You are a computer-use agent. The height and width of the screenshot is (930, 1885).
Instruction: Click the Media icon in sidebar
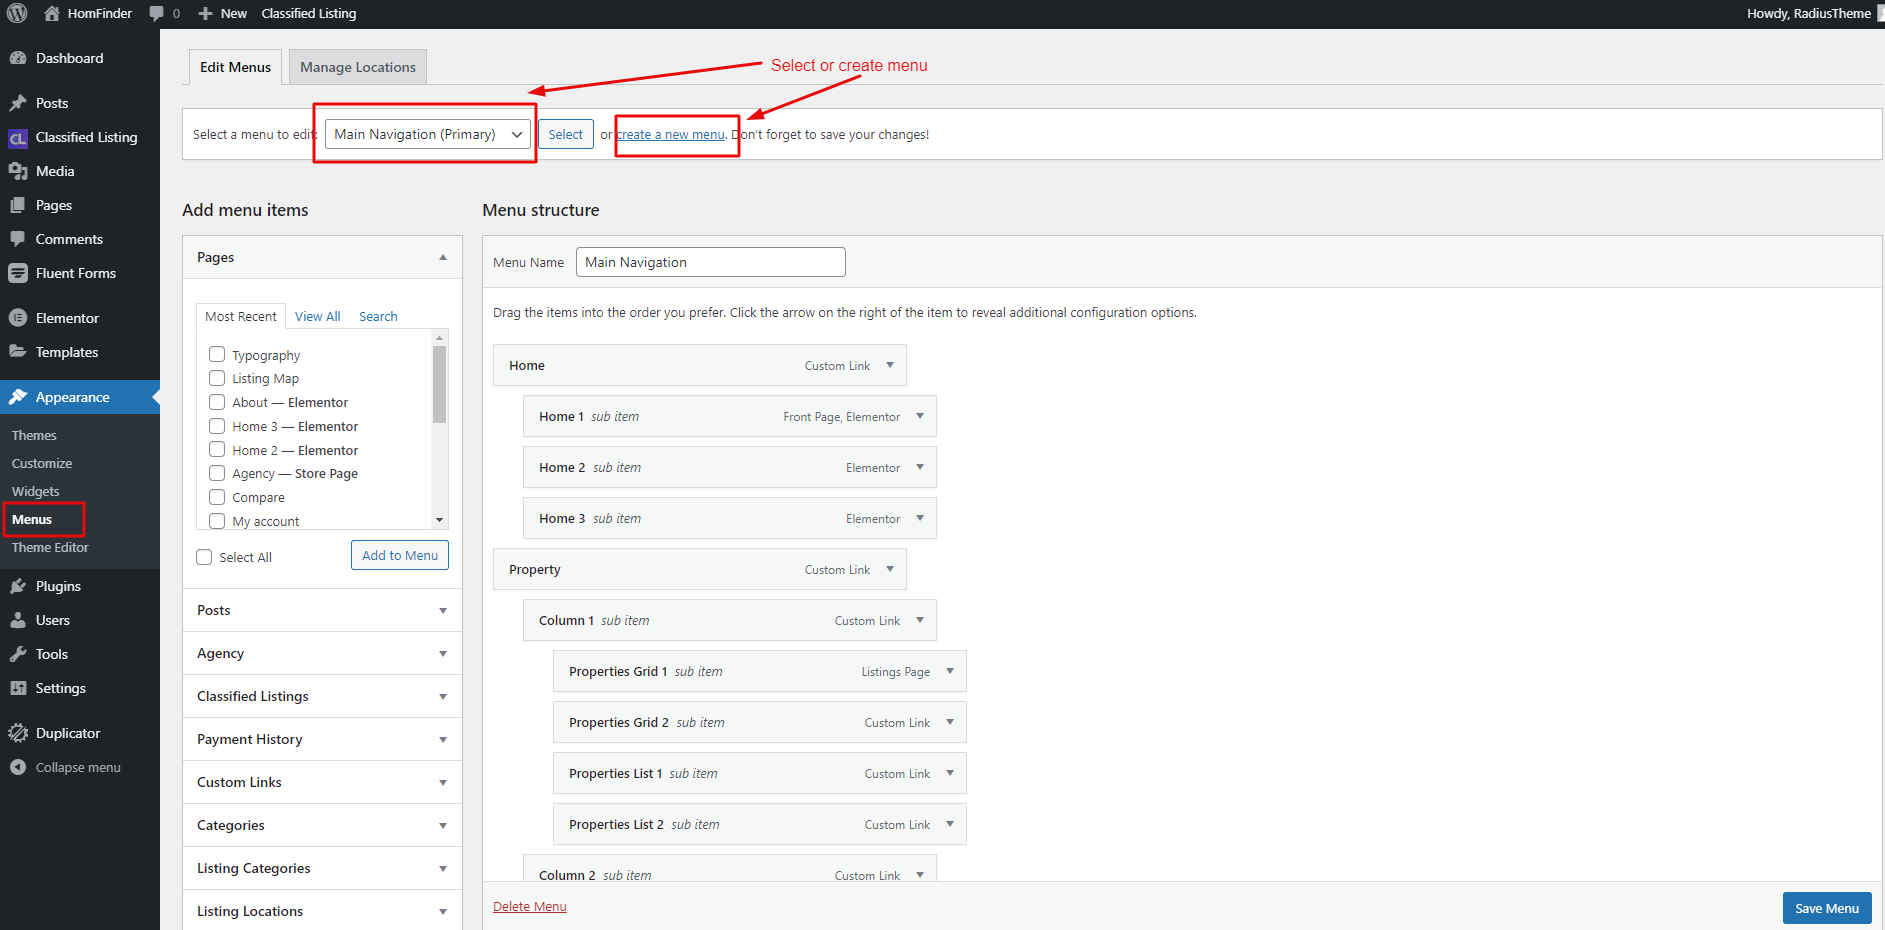(x=18, y=171)
